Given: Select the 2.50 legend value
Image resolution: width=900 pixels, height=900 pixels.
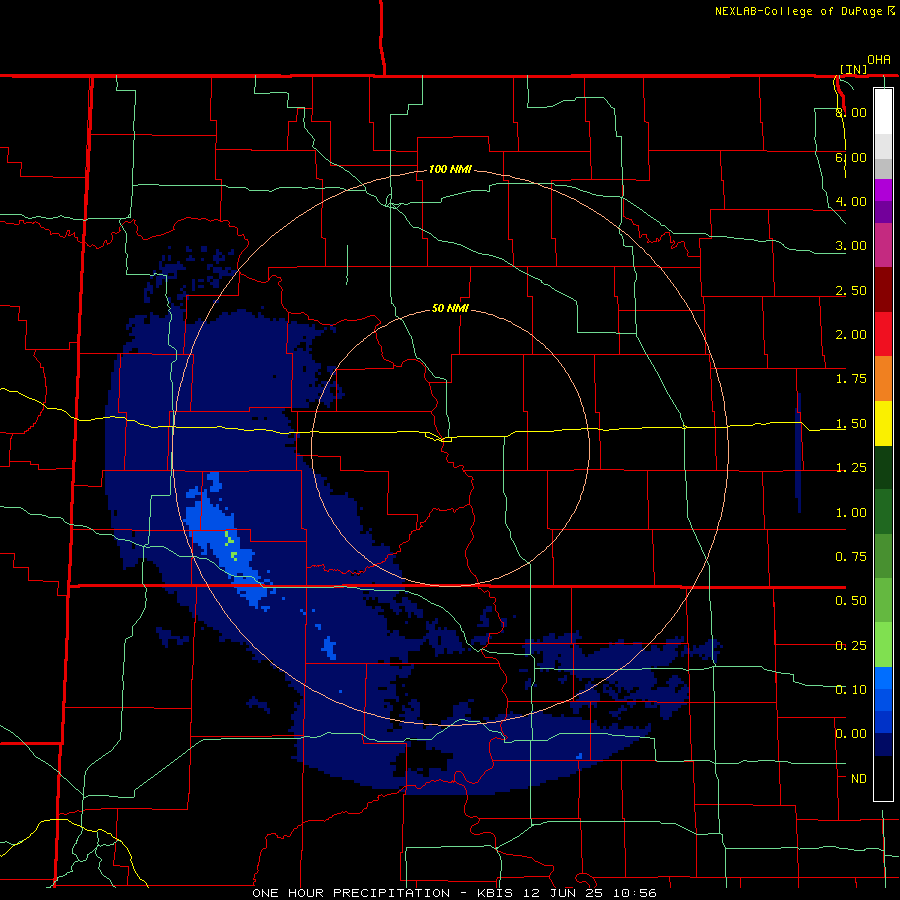Looking at the screenshot, I should click(851, 290).
